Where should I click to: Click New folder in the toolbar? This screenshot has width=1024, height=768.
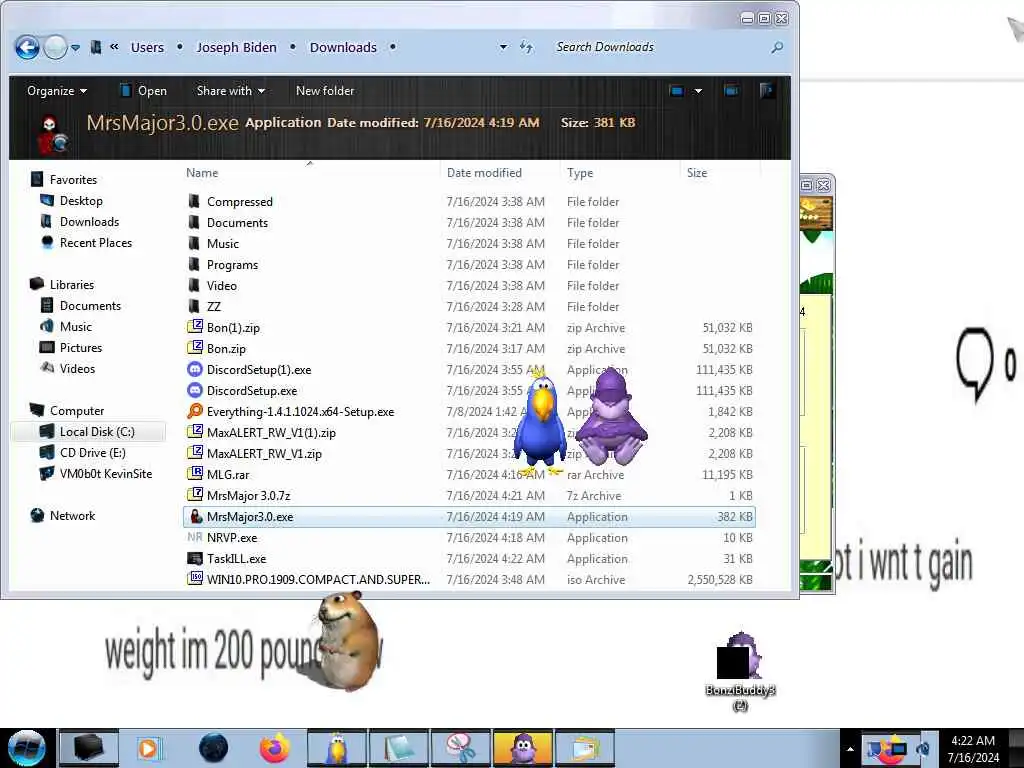pyautogui.click(x=325, y=91)
